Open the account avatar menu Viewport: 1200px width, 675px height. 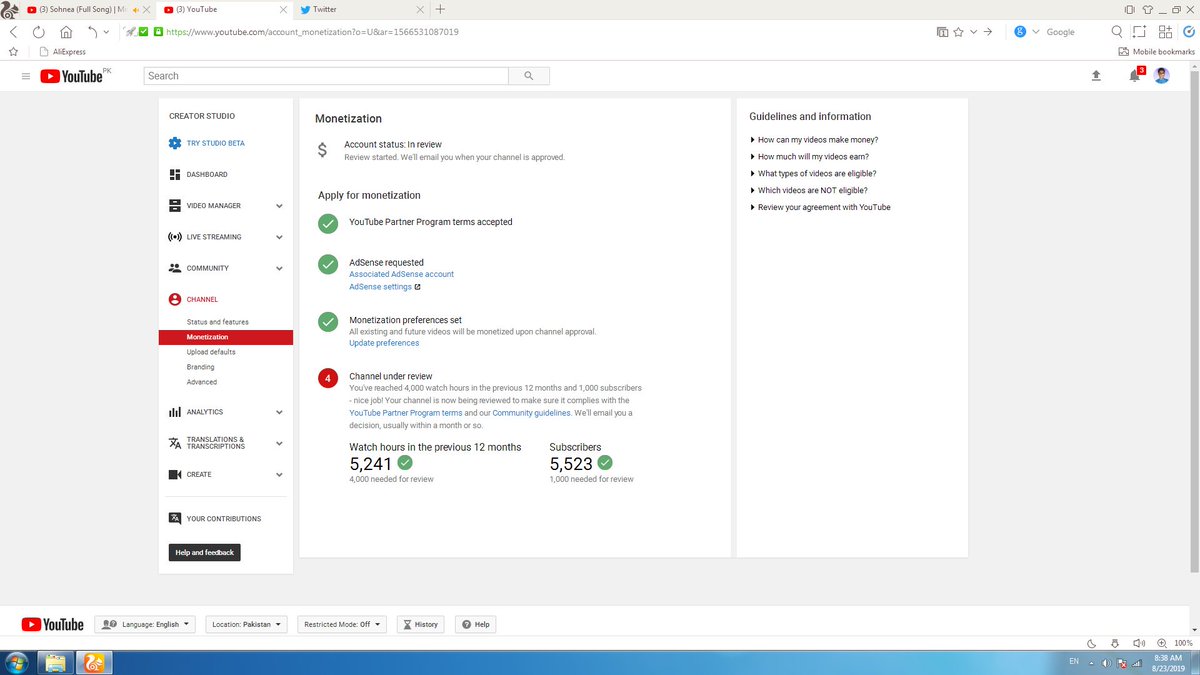coord(1161,76)
